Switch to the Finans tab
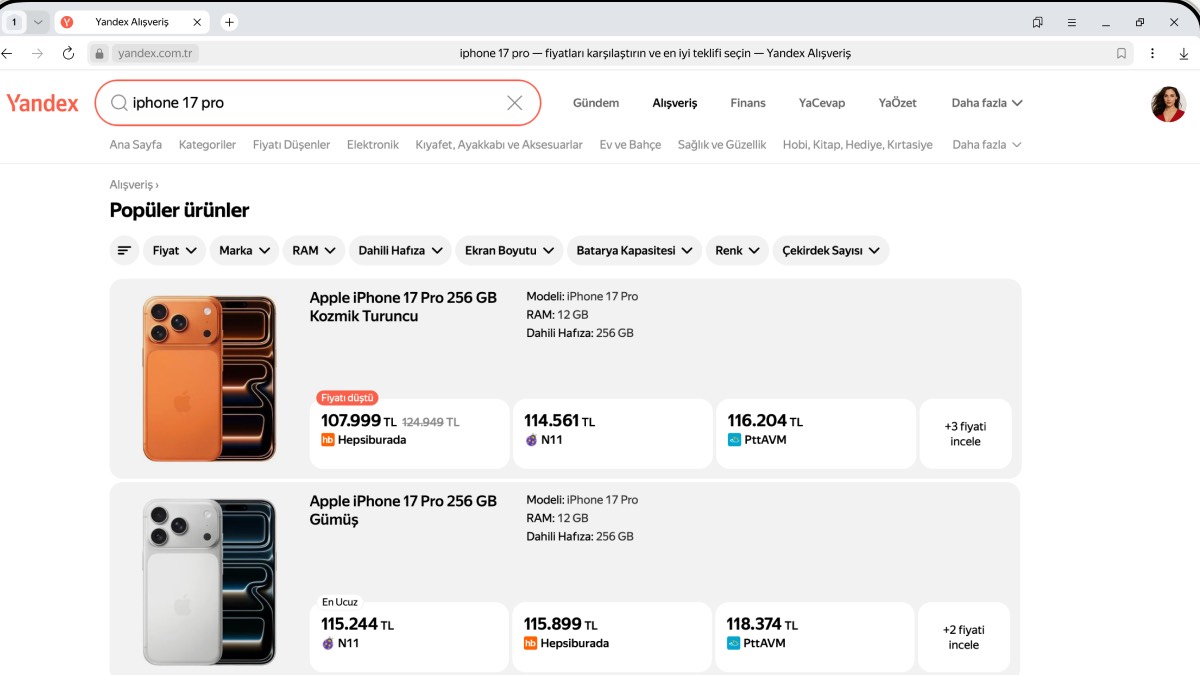The width and height of the screenshot is (1200, 675). (747, 103)
